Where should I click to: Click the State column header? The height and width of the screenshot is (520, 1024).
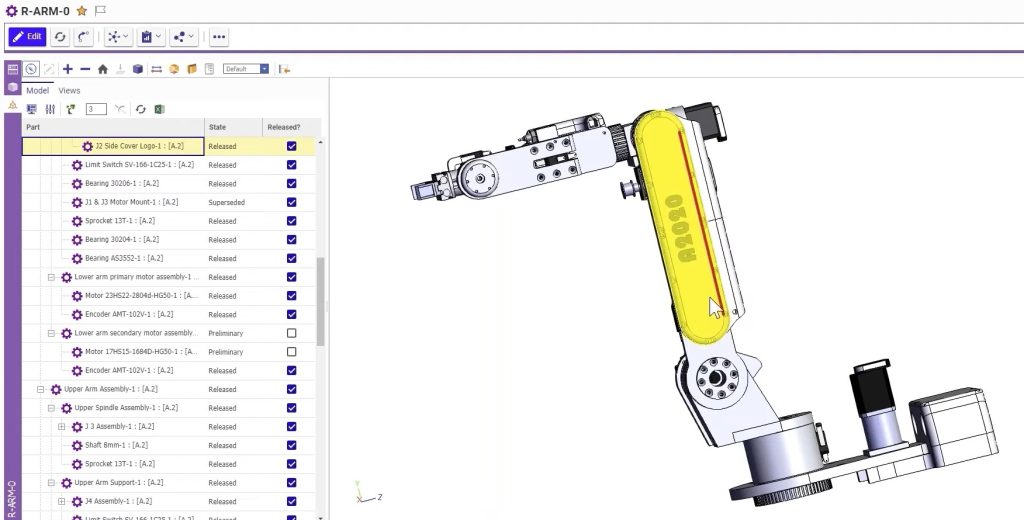217,127
